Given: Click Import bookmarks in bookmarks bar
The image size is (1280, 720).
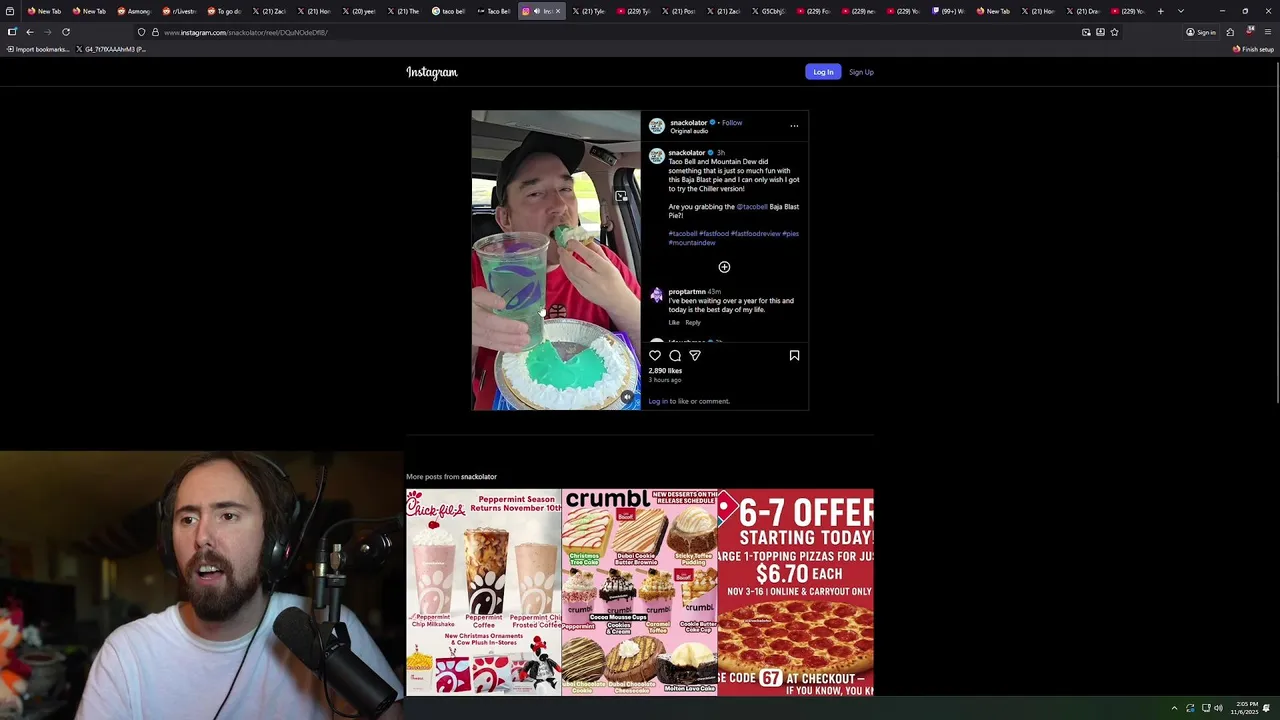Looking at the screenshot, I should tap(38, 49).
